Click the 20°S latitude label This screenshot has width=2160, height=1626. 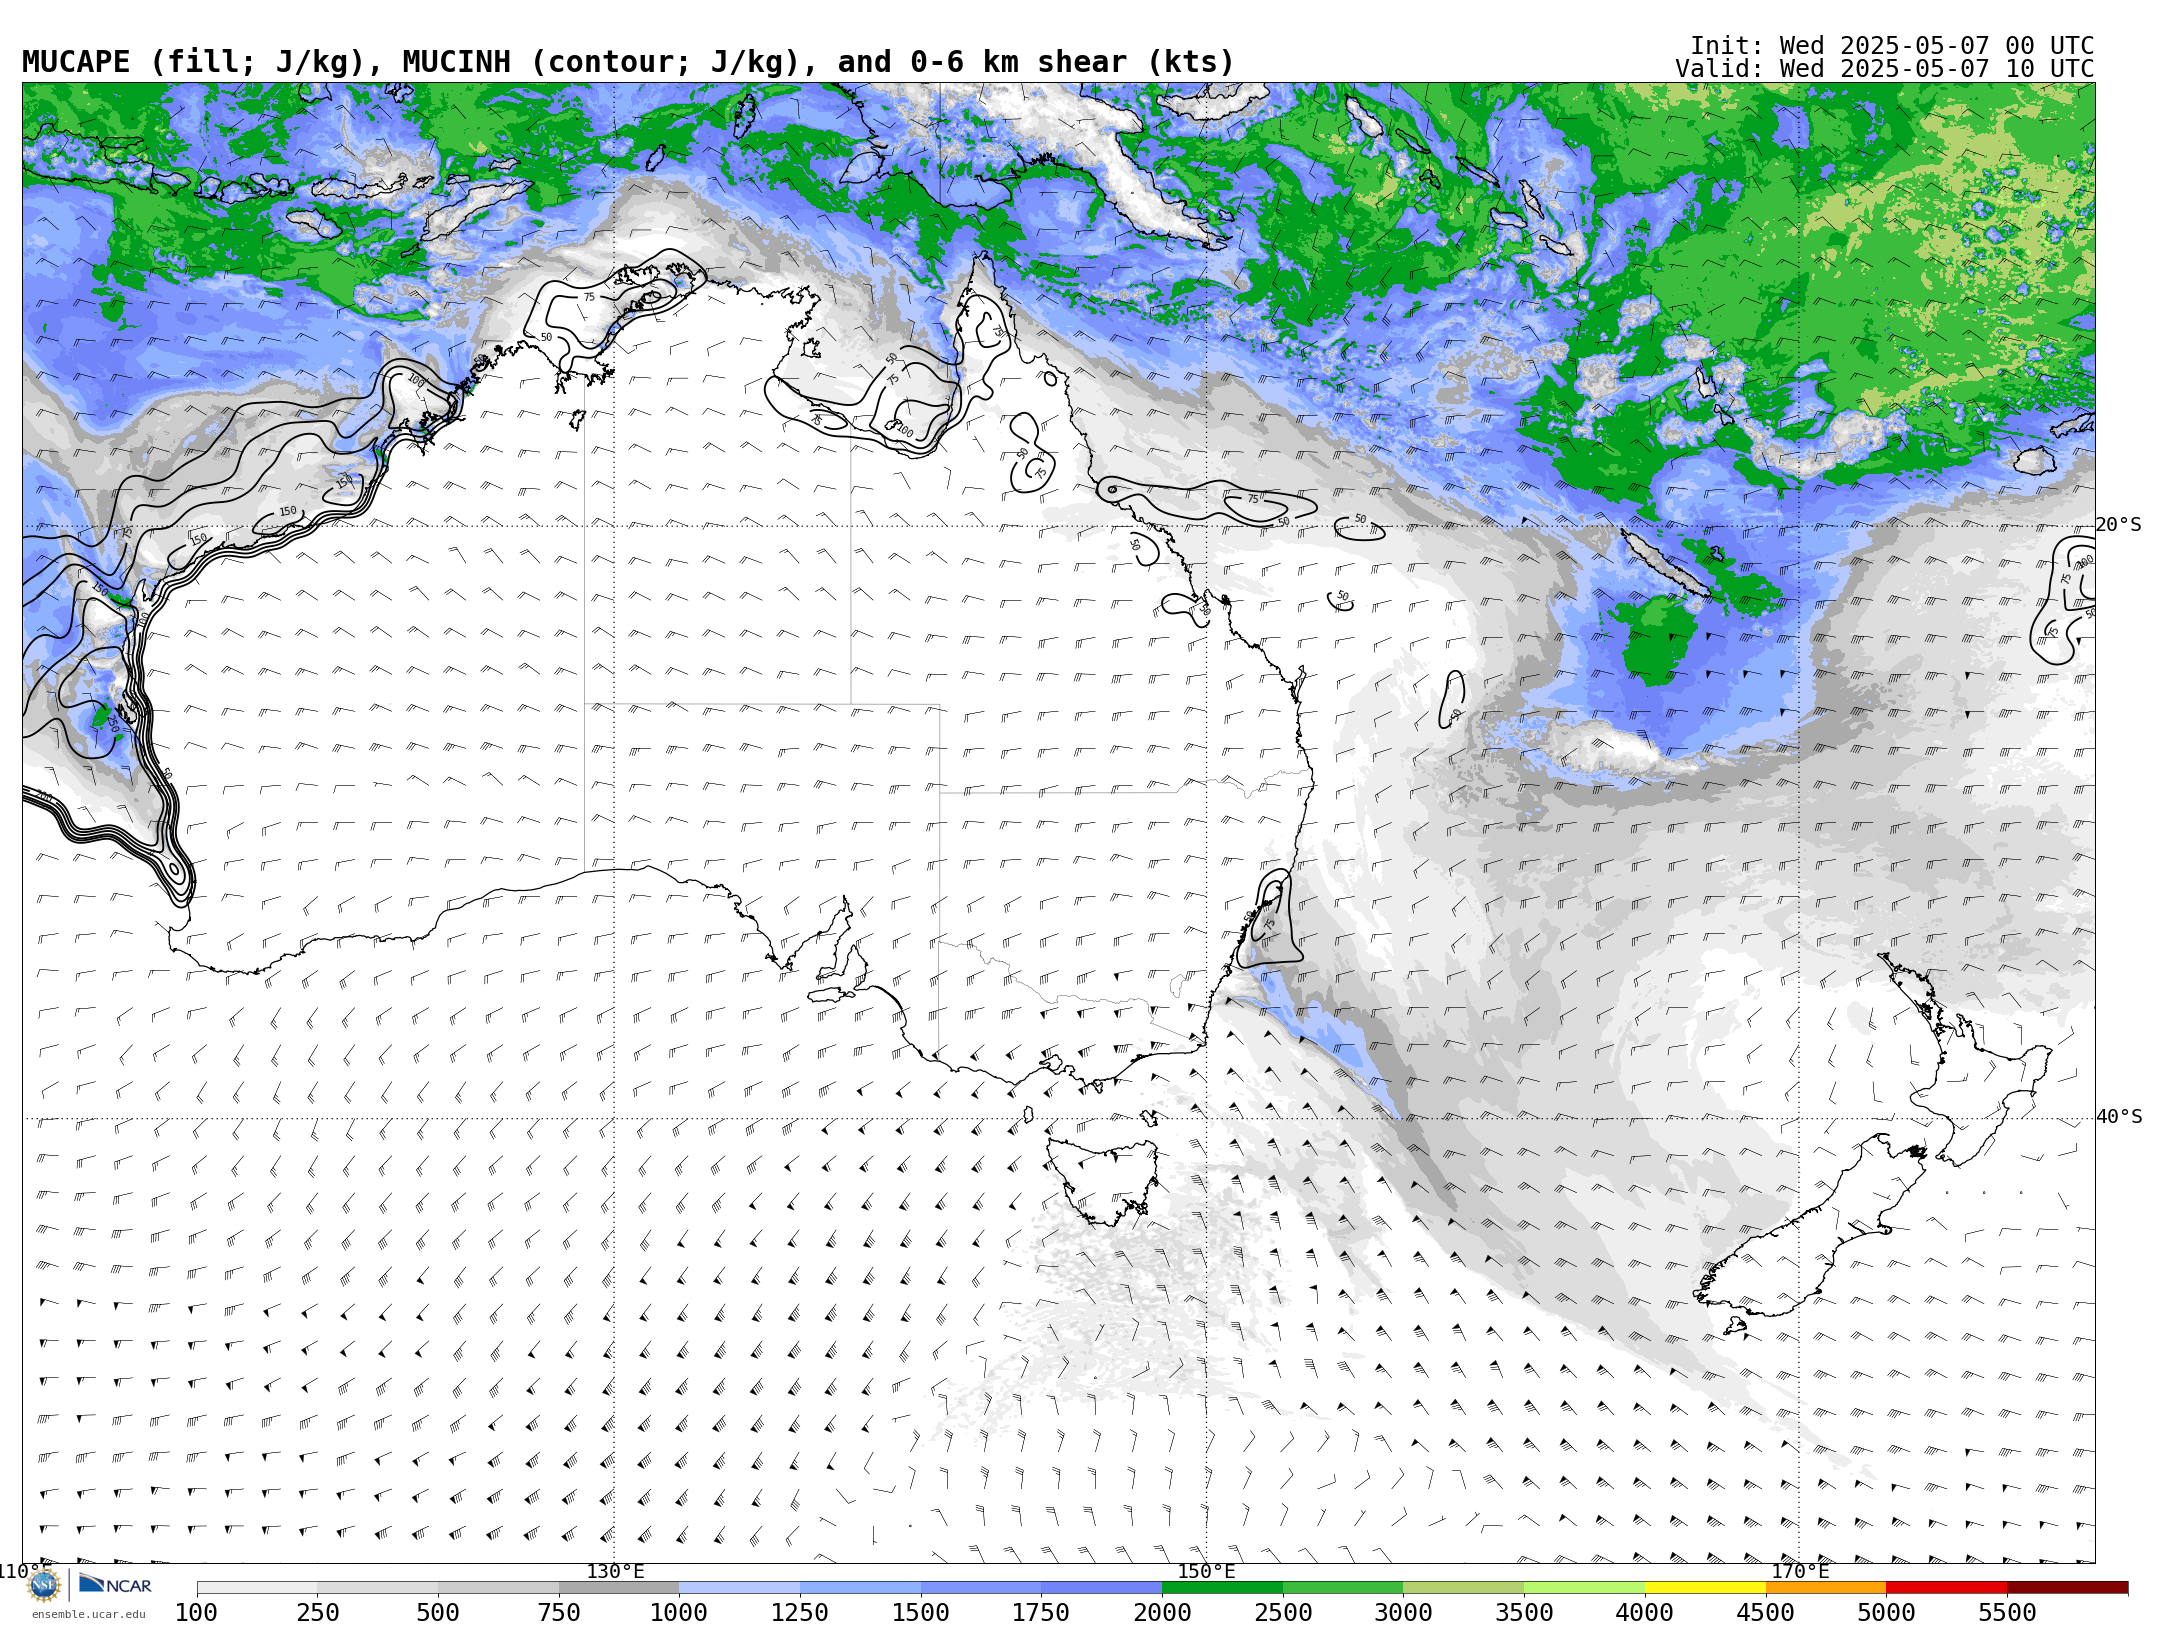[x=2119, y=525]
